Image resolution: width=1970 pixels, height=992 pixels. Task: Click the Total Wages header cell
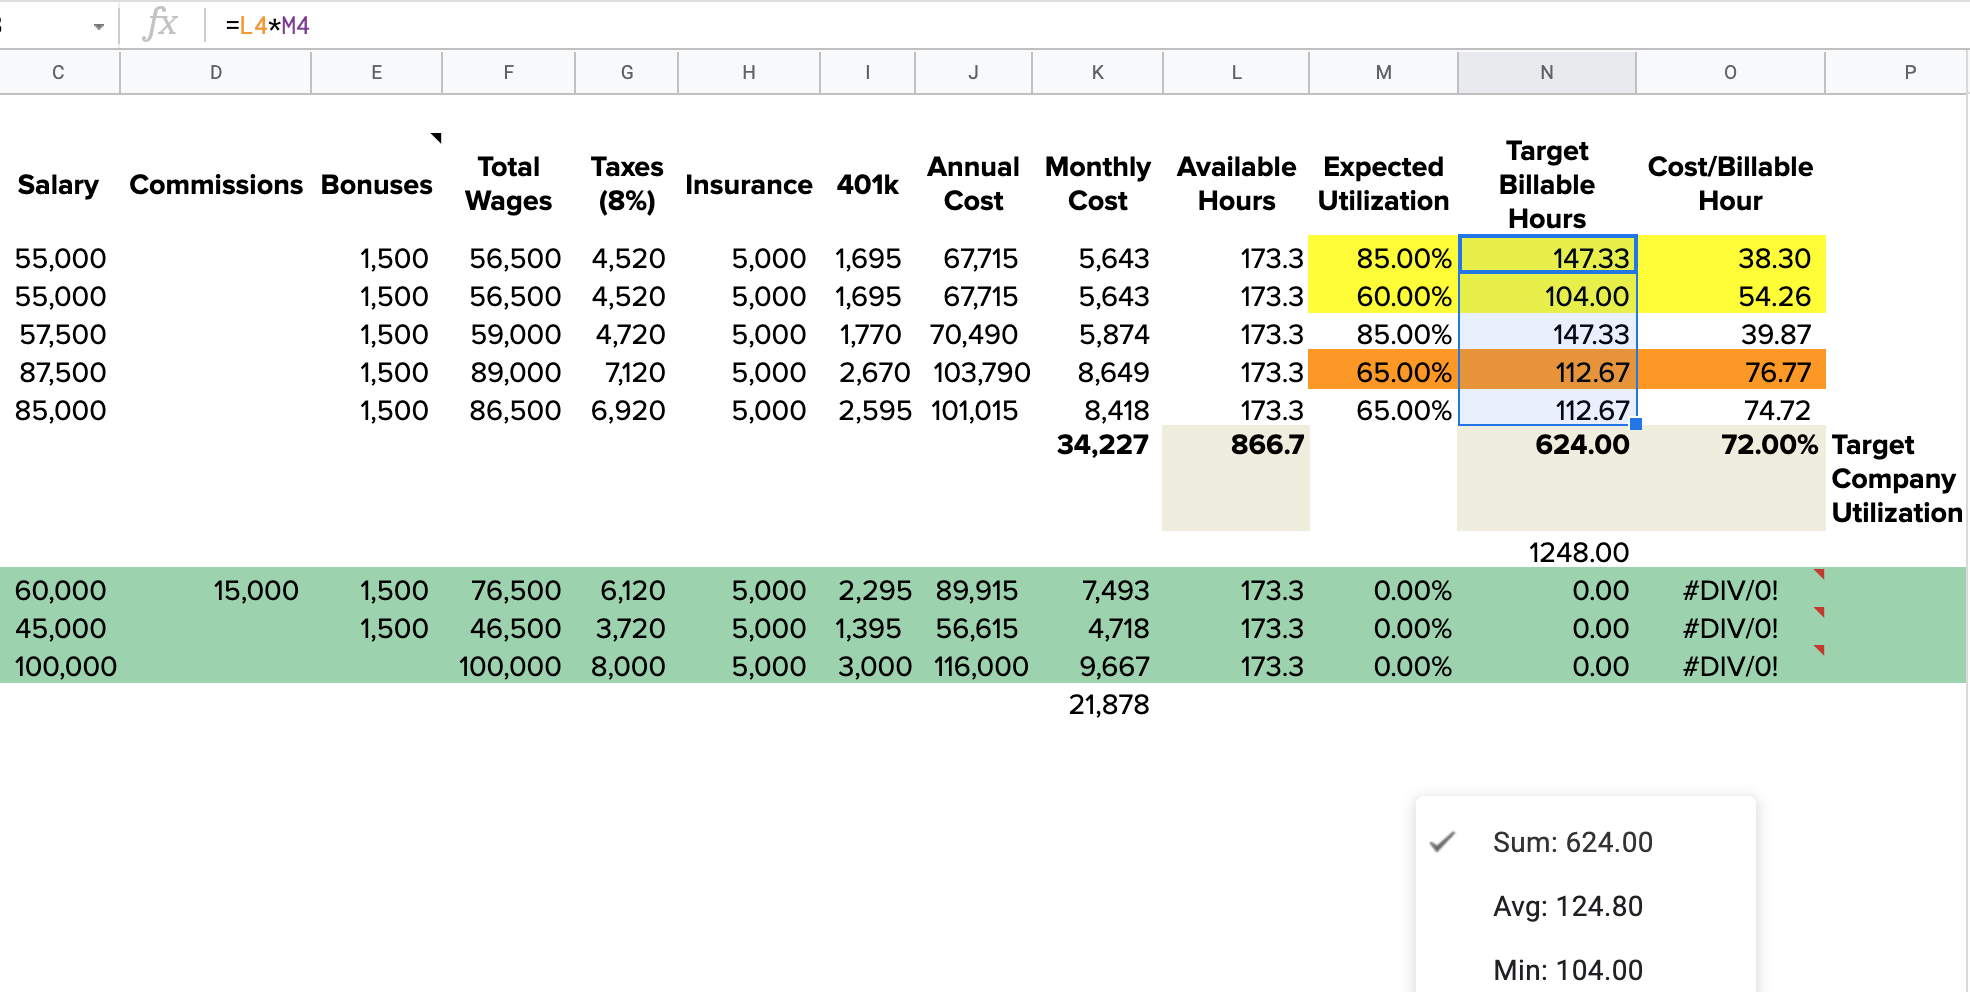[509, 184]
